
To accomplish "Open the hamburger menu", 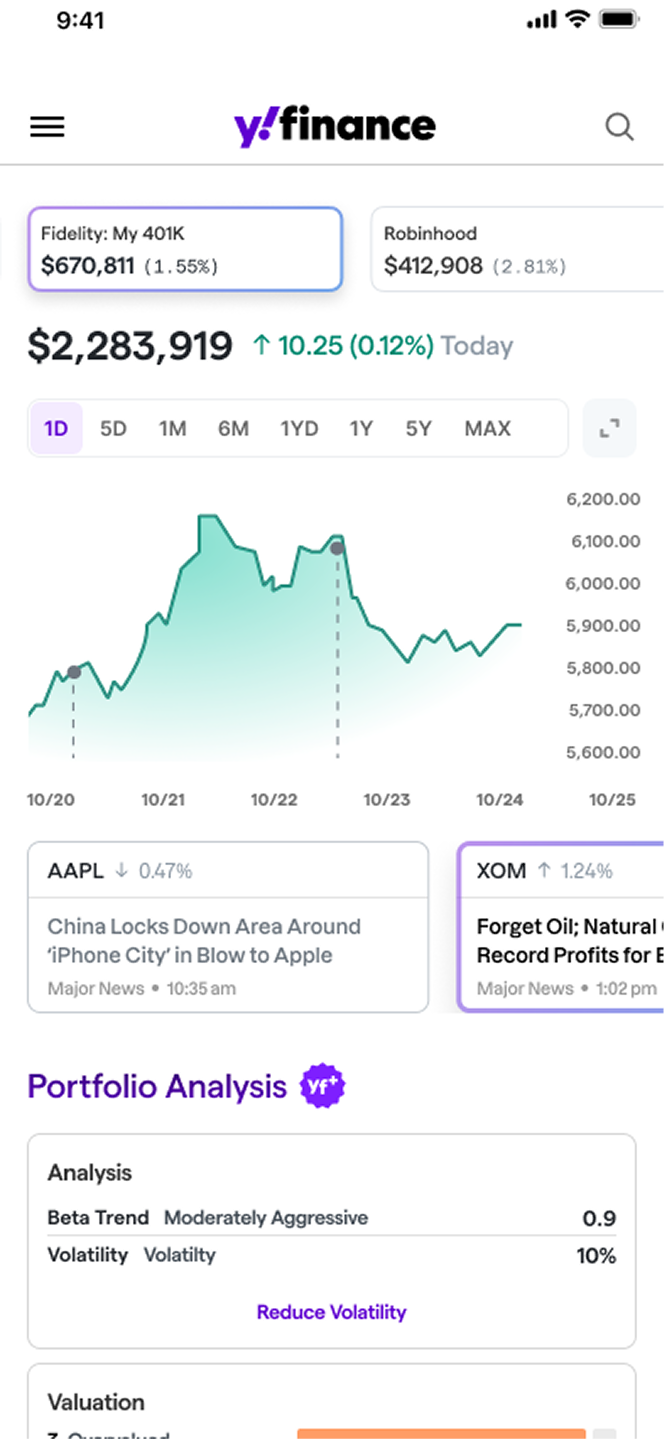I will coord(47,127).
